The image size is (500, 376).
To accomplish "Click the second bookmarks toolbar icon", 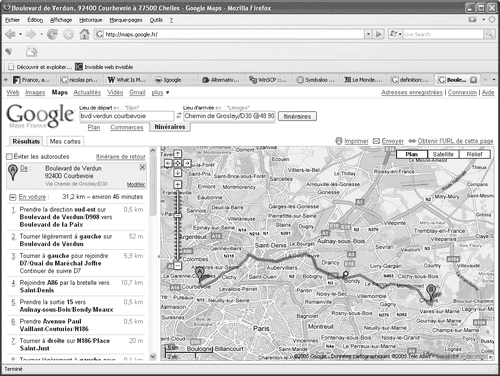I will 32,52.
